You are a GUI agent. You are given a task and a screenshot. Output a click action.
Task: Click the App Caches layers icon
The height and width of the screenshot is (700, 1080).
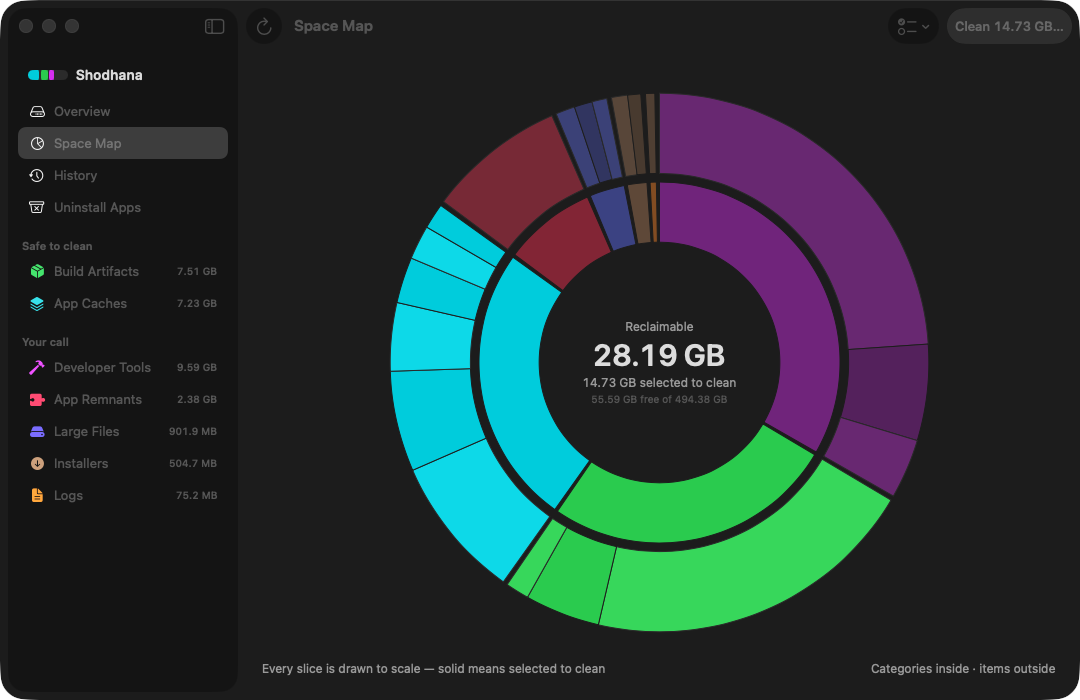37,303
